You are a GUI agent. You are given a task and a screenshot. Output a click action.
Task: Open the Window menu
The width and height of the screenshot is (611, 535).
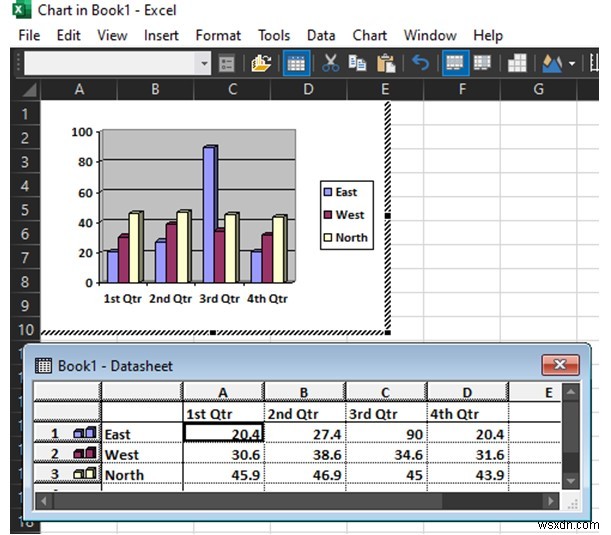(x=430, y=35)
